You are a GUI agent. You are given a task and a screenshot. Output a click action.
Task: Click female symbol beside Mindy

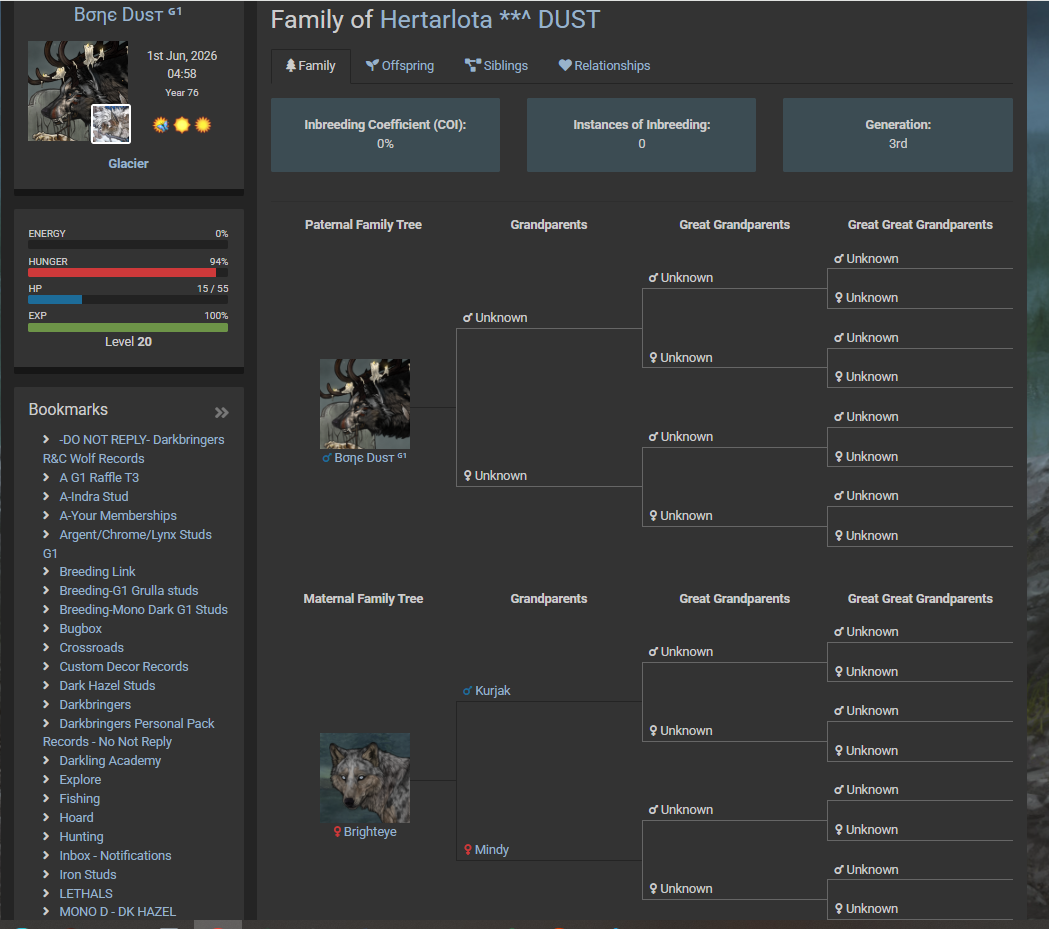click(x=468, y=849)
